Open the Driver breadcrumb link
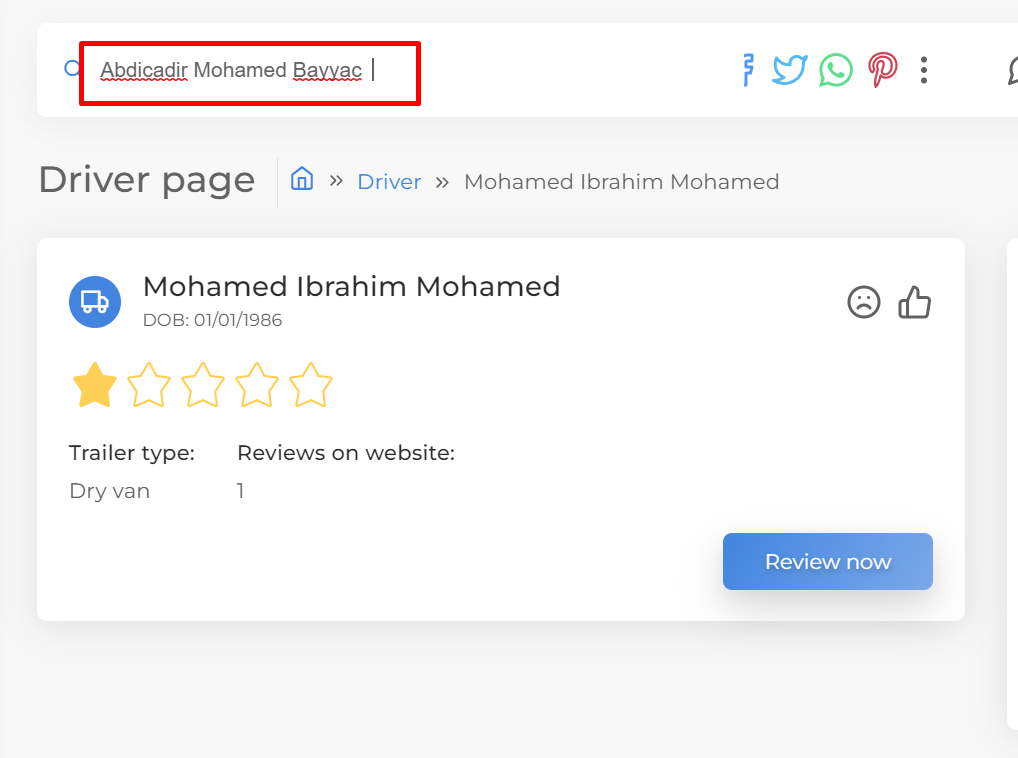Screen dimensions: 1018x758 [389, 182]
